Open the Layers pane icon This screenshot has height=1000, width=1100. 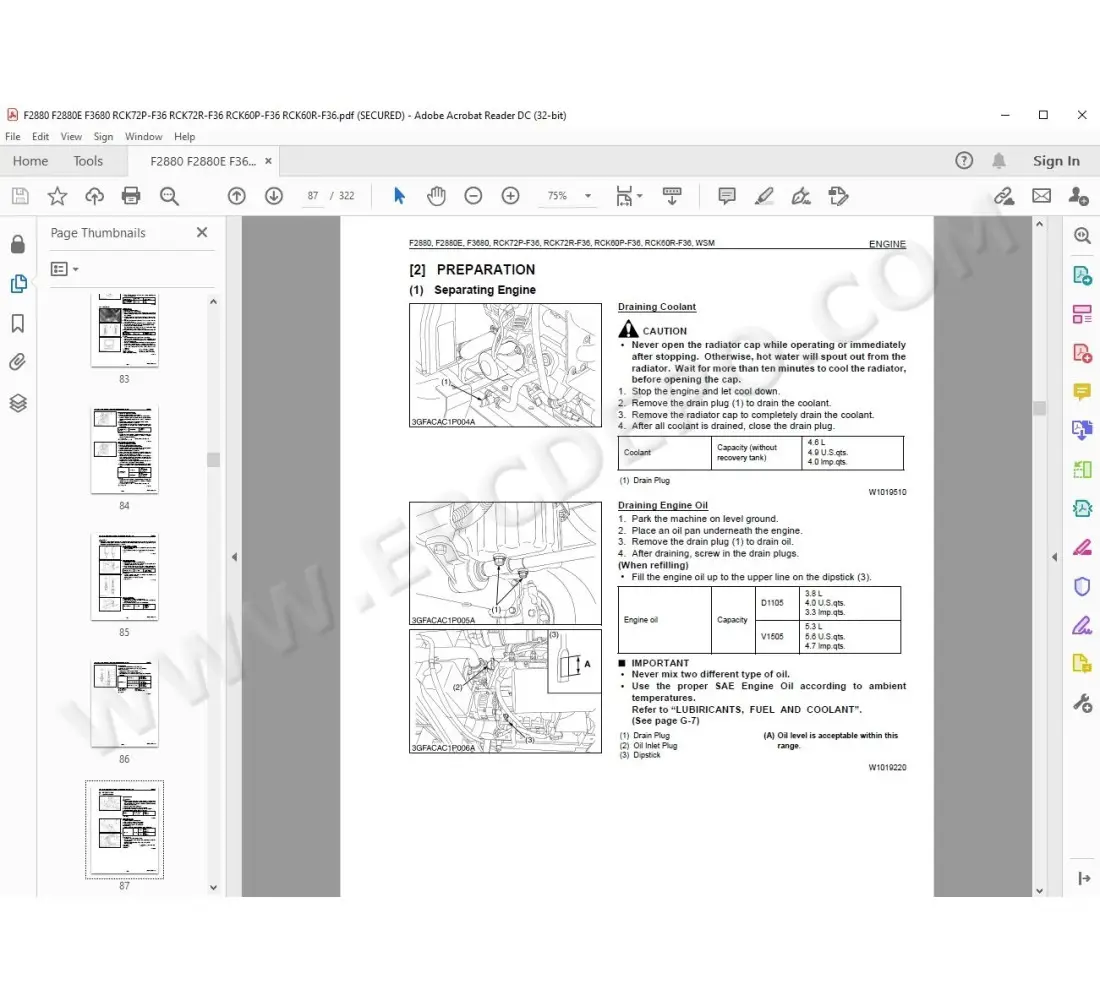pos(18,403)
